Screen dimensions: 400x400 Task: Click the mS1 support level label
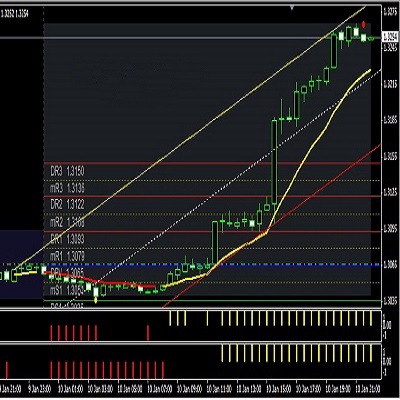click(x=66, y=290)
